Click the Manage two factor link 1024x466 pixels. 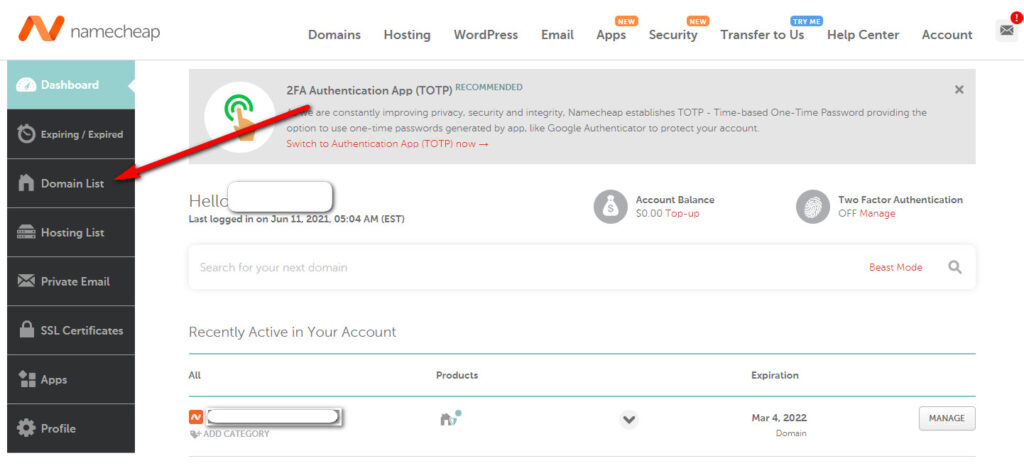877,213
